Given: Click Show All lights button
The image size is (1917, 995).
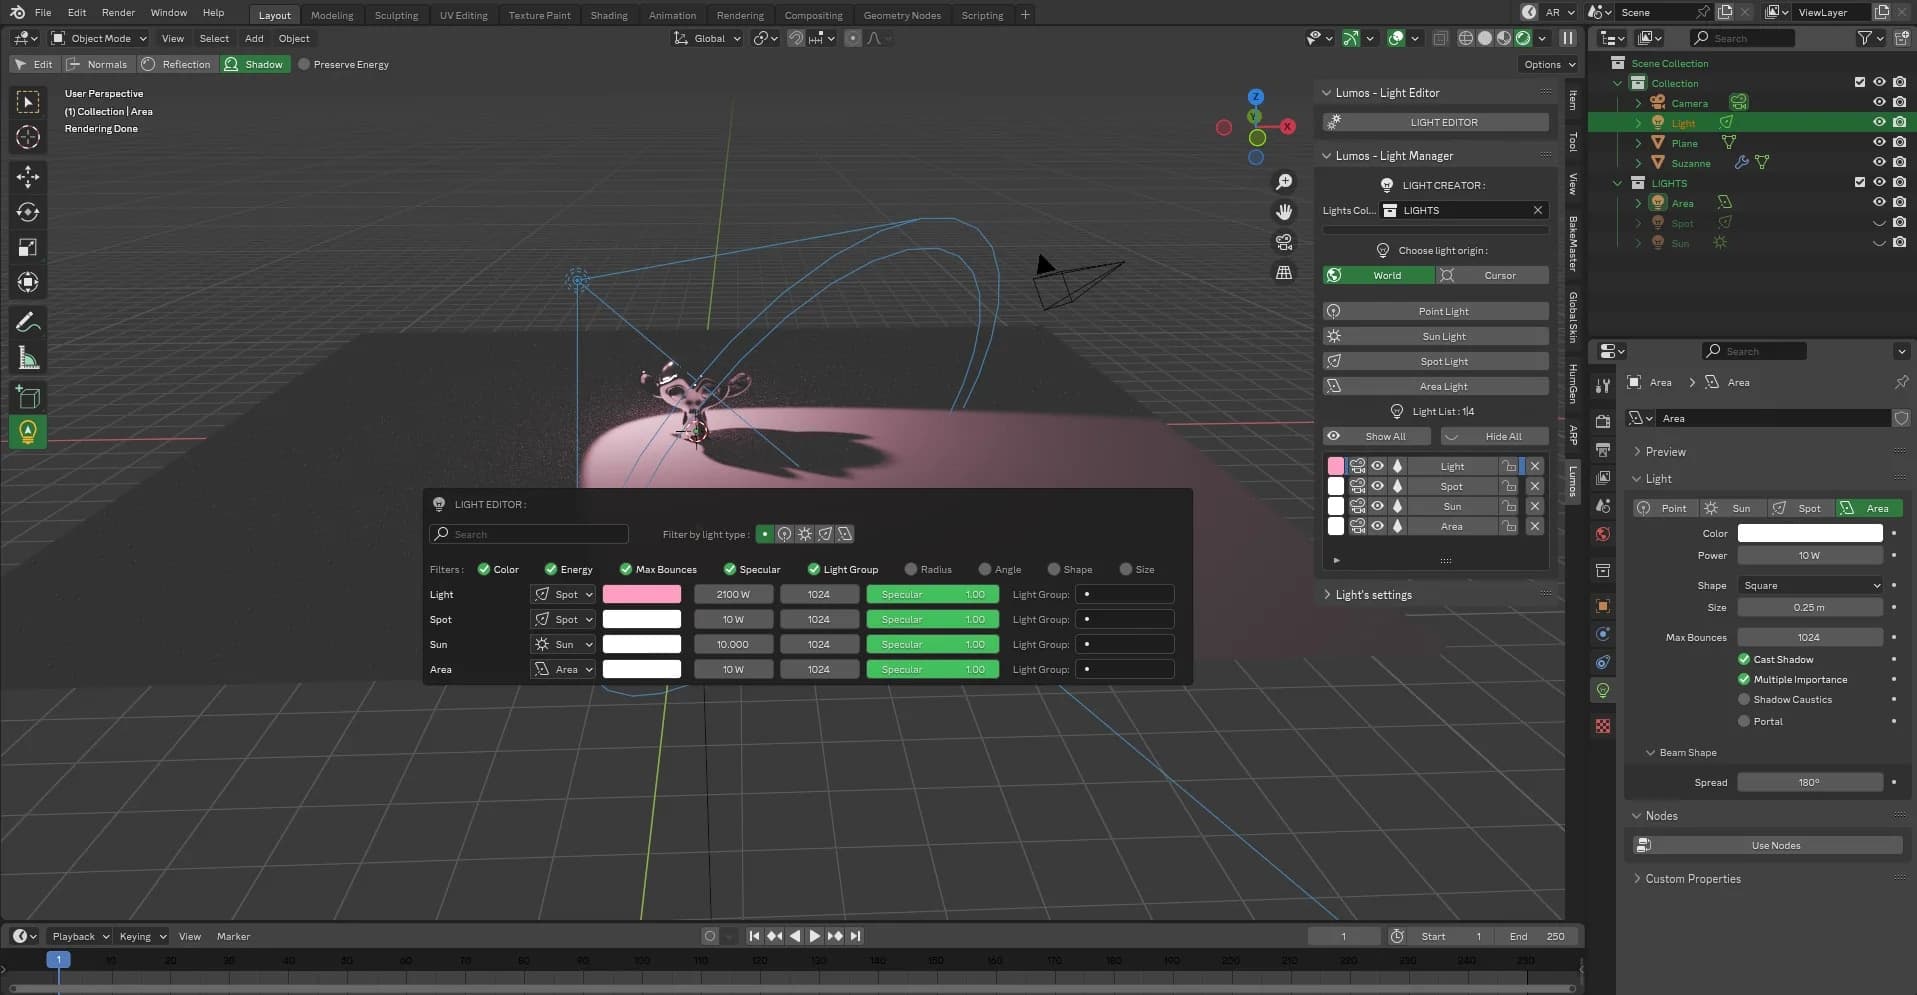Looking at the screenshot, I should click(x=1378, y=436).
